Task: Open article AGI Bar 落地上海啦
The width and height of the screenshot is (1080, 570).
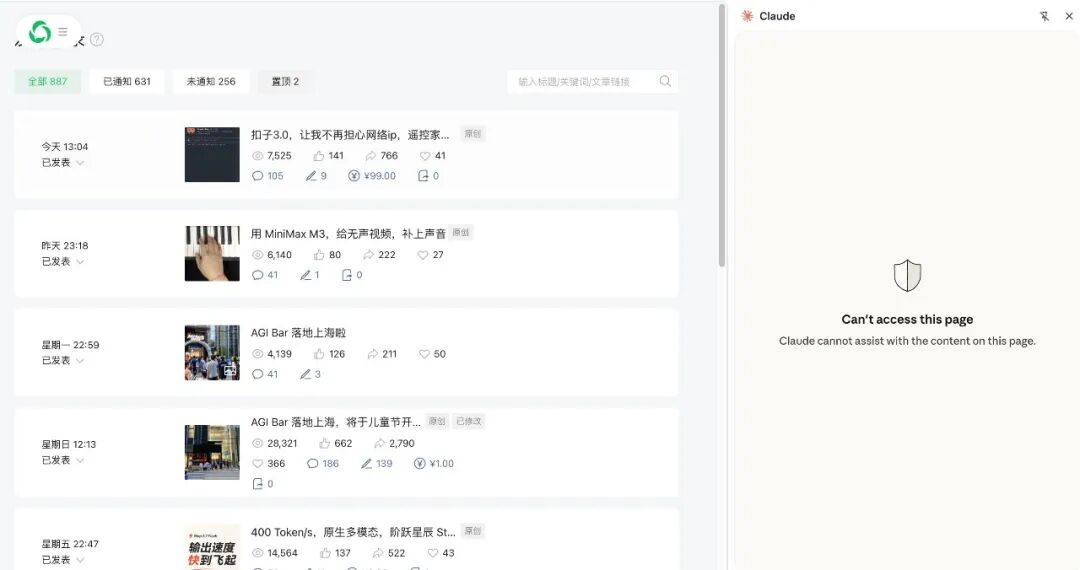Action: [x=298, y=332]
